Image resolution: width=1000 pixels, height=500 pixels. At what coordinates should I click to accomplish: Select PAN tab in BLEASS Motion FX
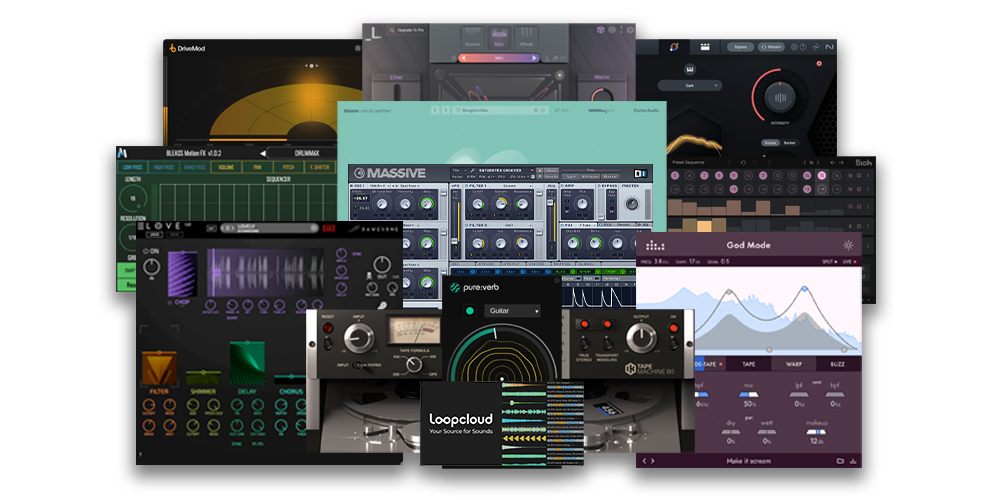click(x=257, y=167)
